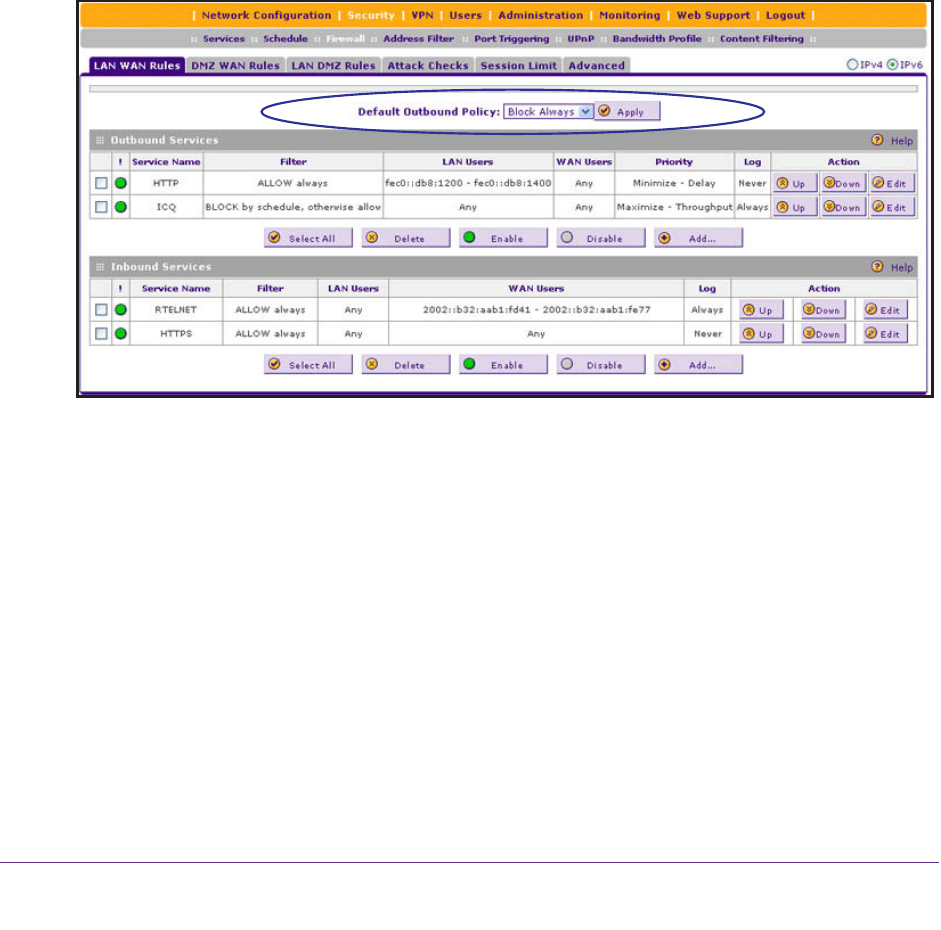Open the Web Support menu
Screen dimensions: 941x930
[713, 16]
